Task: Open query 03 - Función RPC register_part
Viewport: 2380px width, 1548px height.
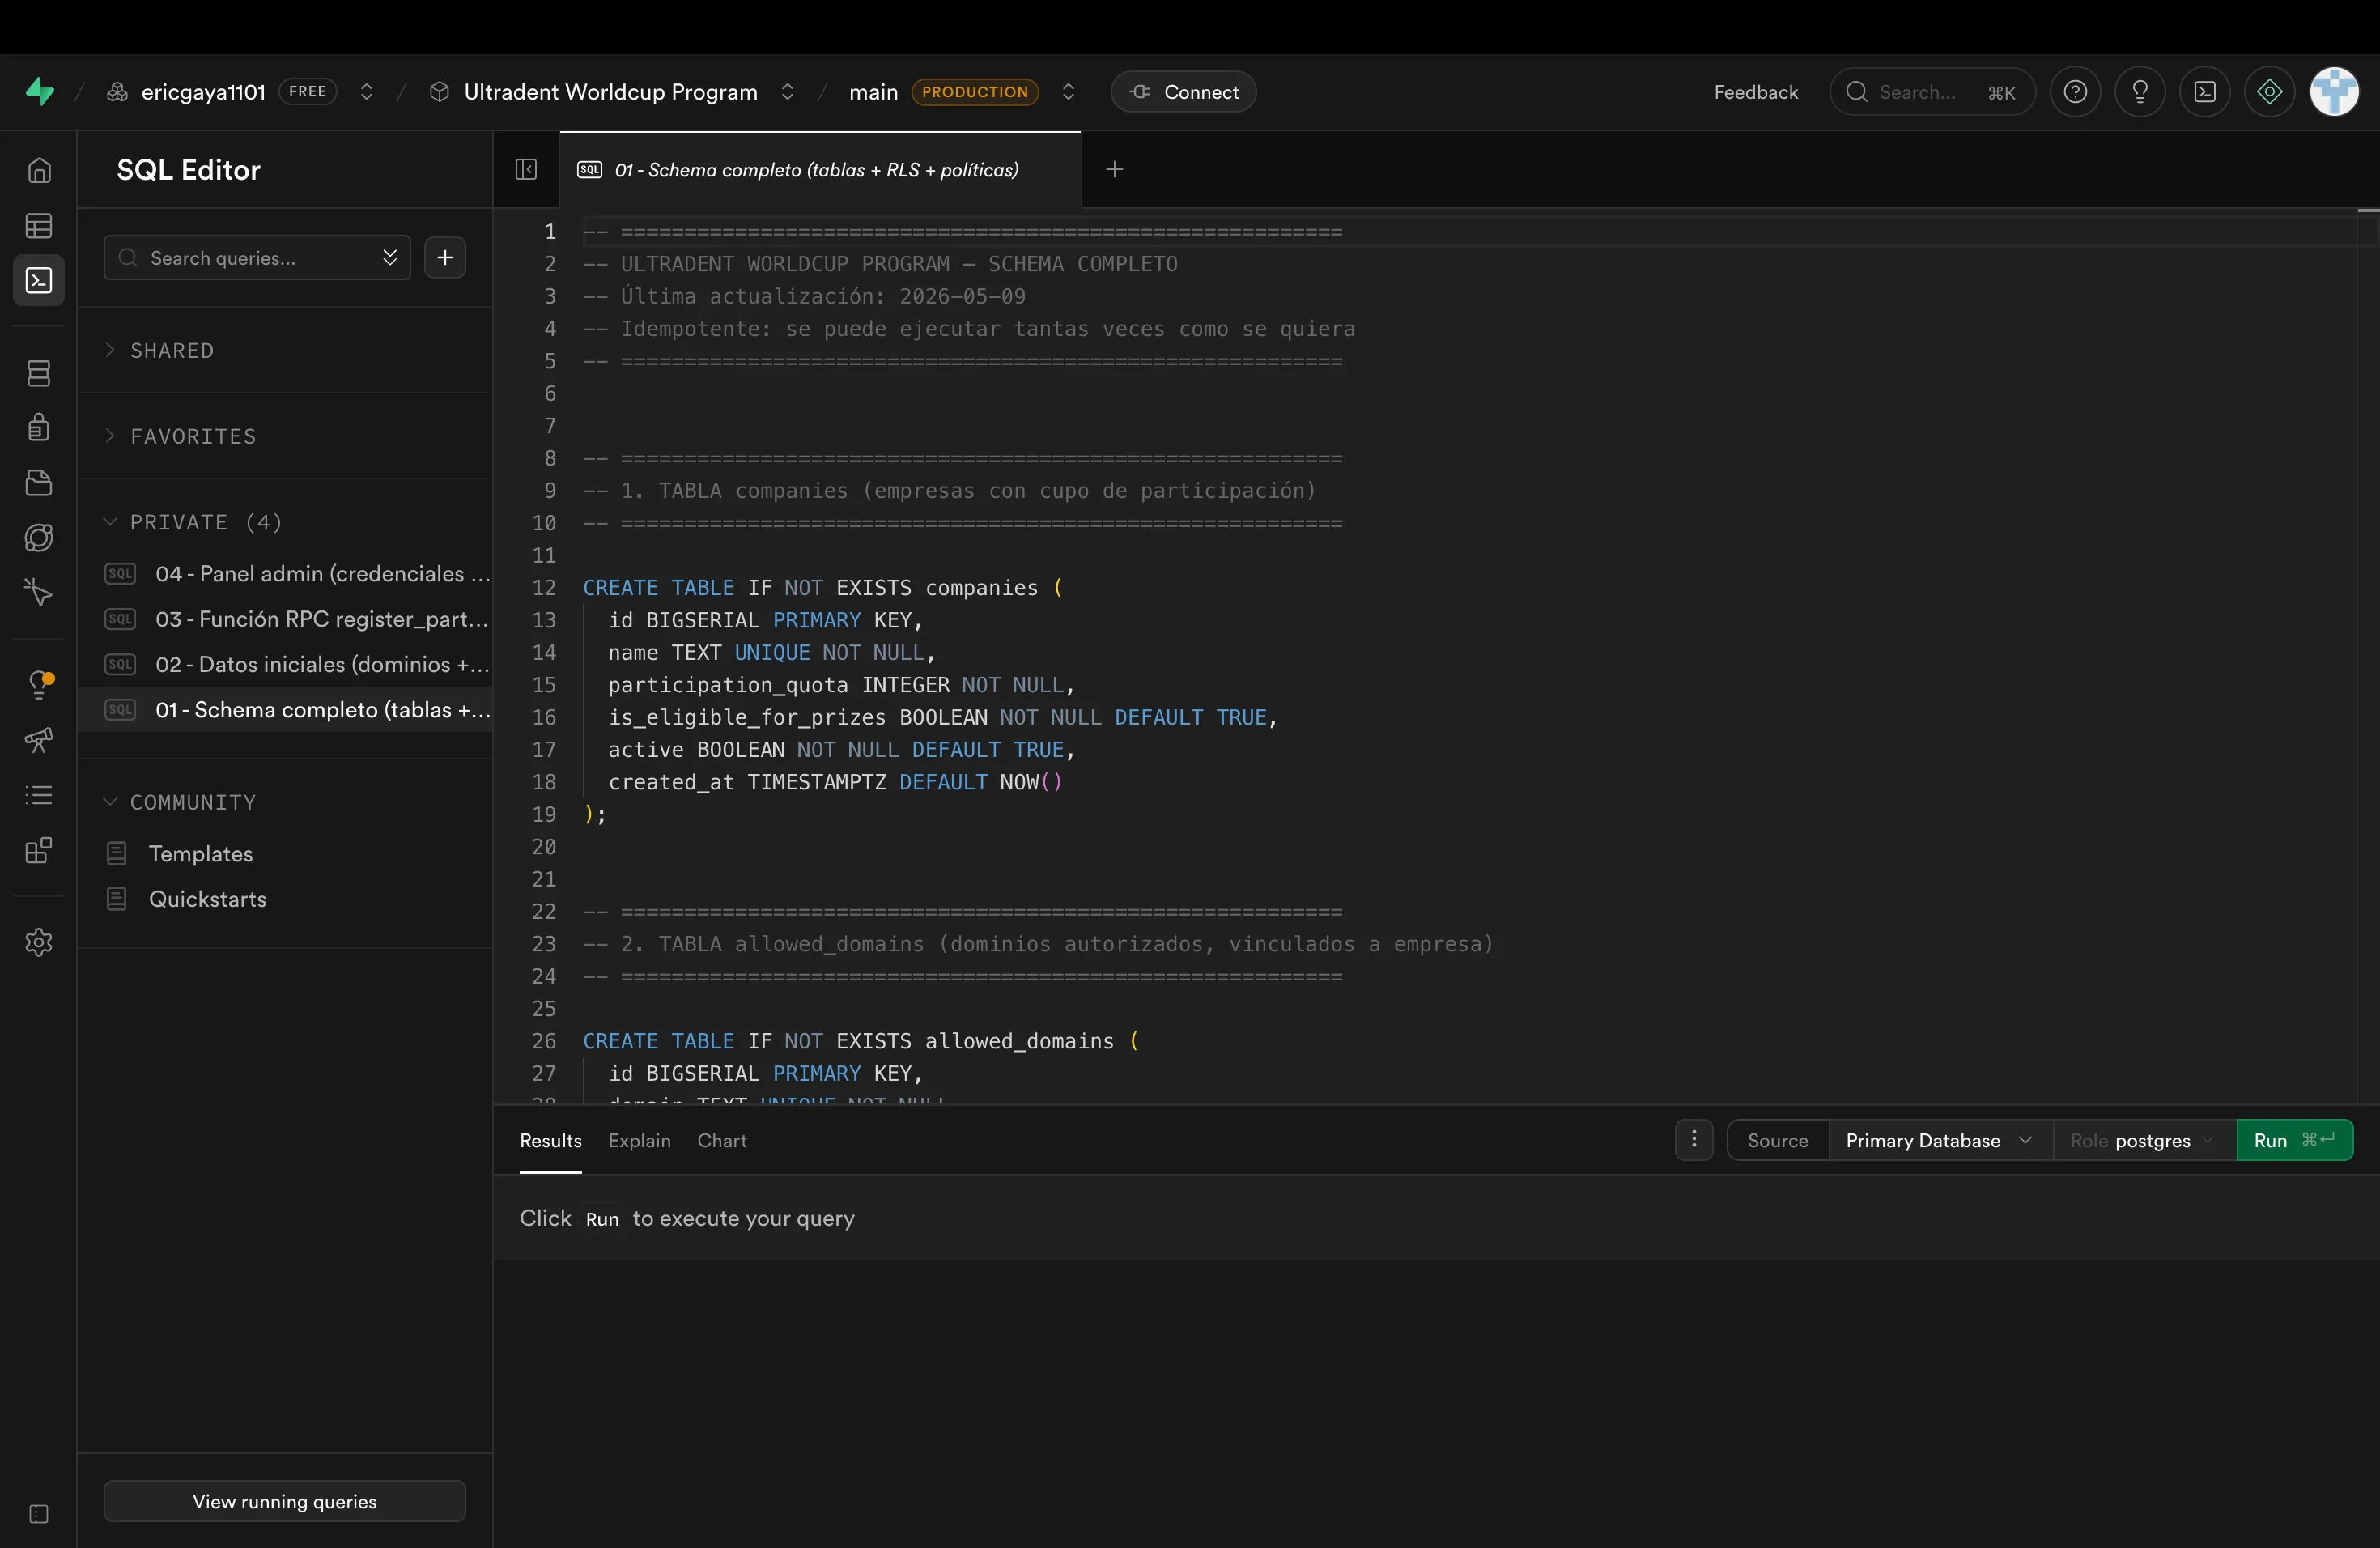Action: [285, 619]
